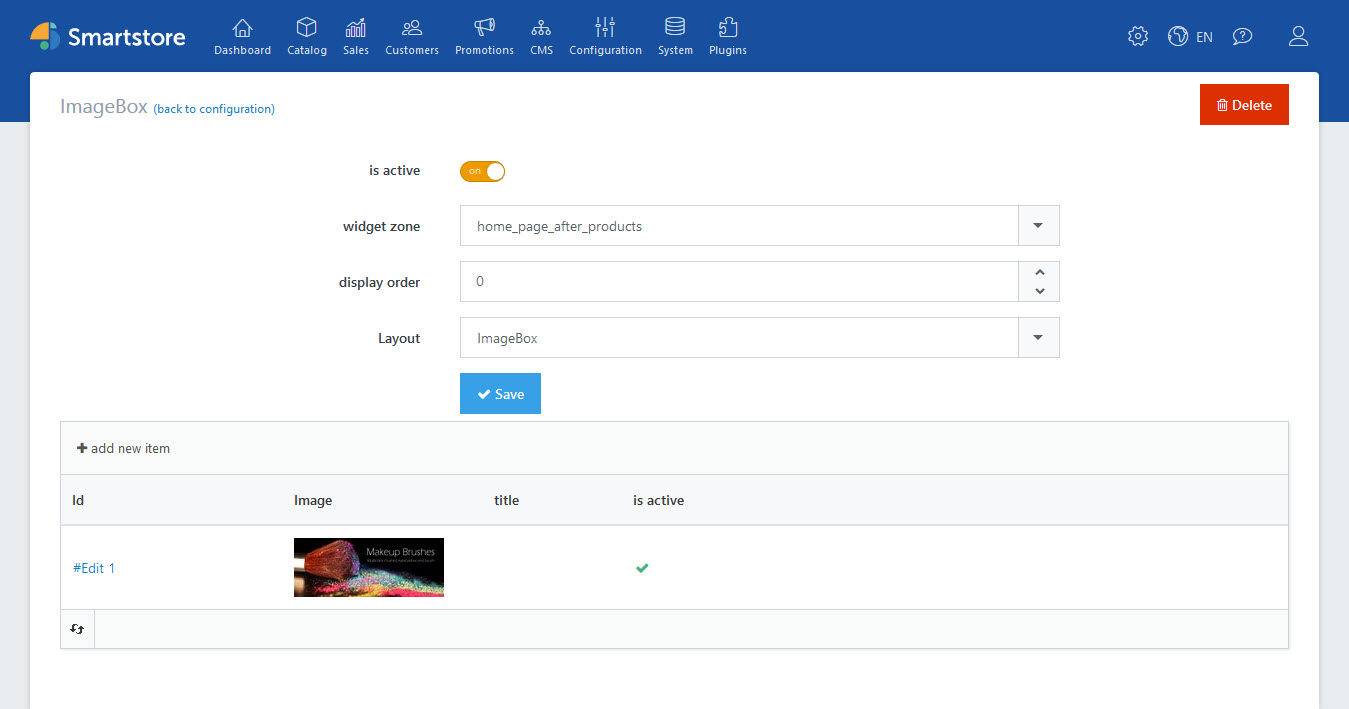The image size is (1349, 709).
Task: Expand the widget zone dropdown arrow
Action: pos(1038,226)
